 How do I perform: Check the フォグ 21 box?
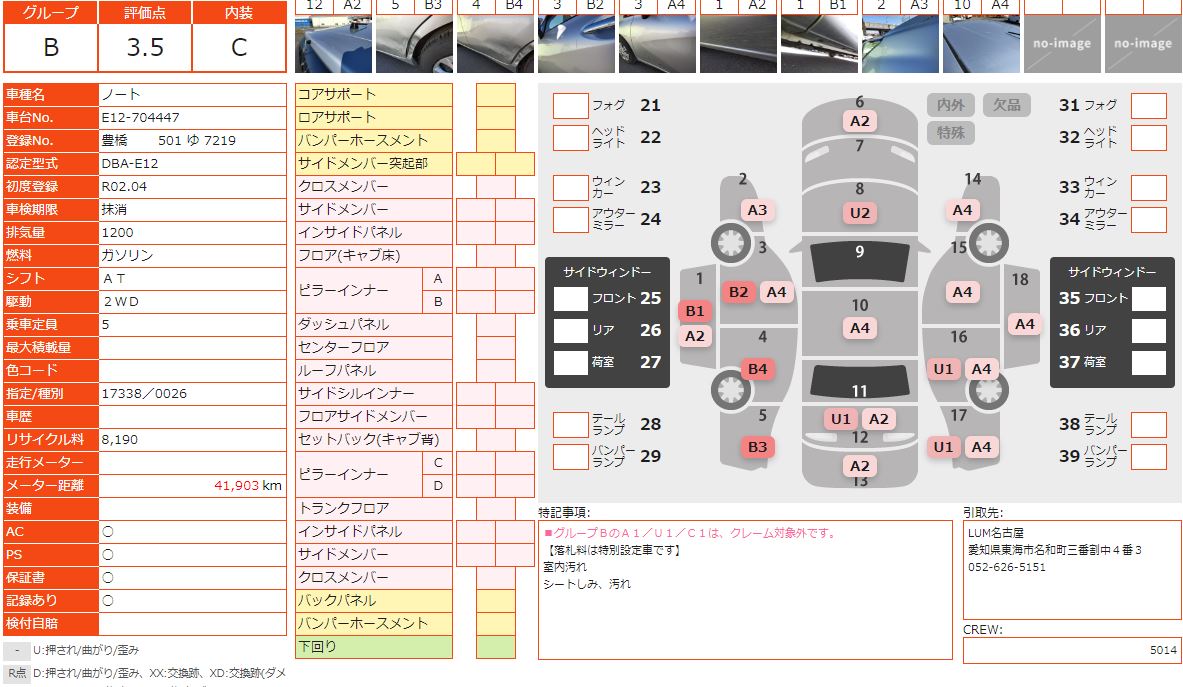point(571,106)
